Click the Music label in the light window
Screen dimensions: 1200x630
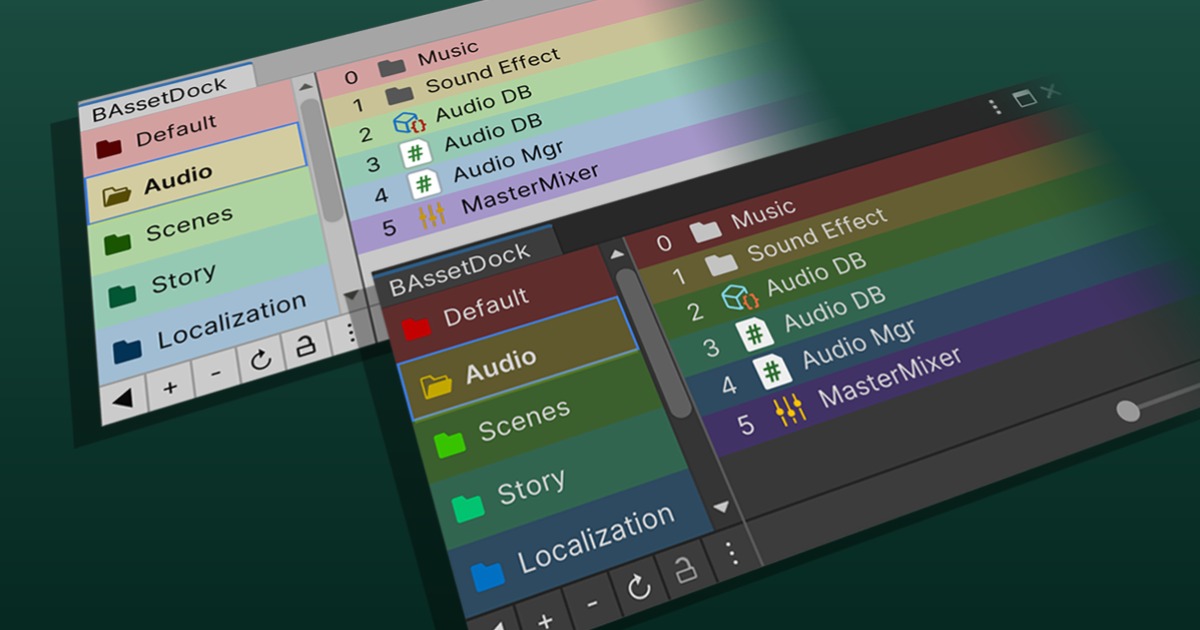(x=448, y=52)
